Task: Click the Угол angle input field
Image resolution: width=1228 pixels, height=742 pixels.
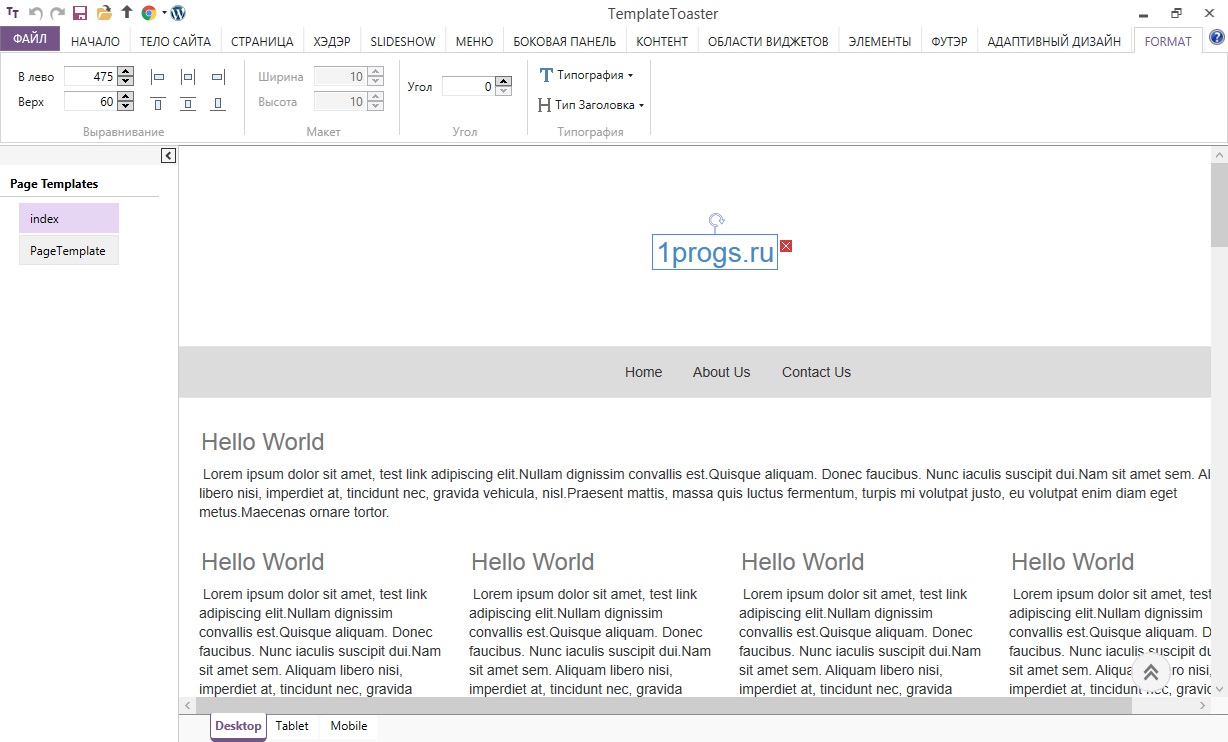Action: pos(468,87)
